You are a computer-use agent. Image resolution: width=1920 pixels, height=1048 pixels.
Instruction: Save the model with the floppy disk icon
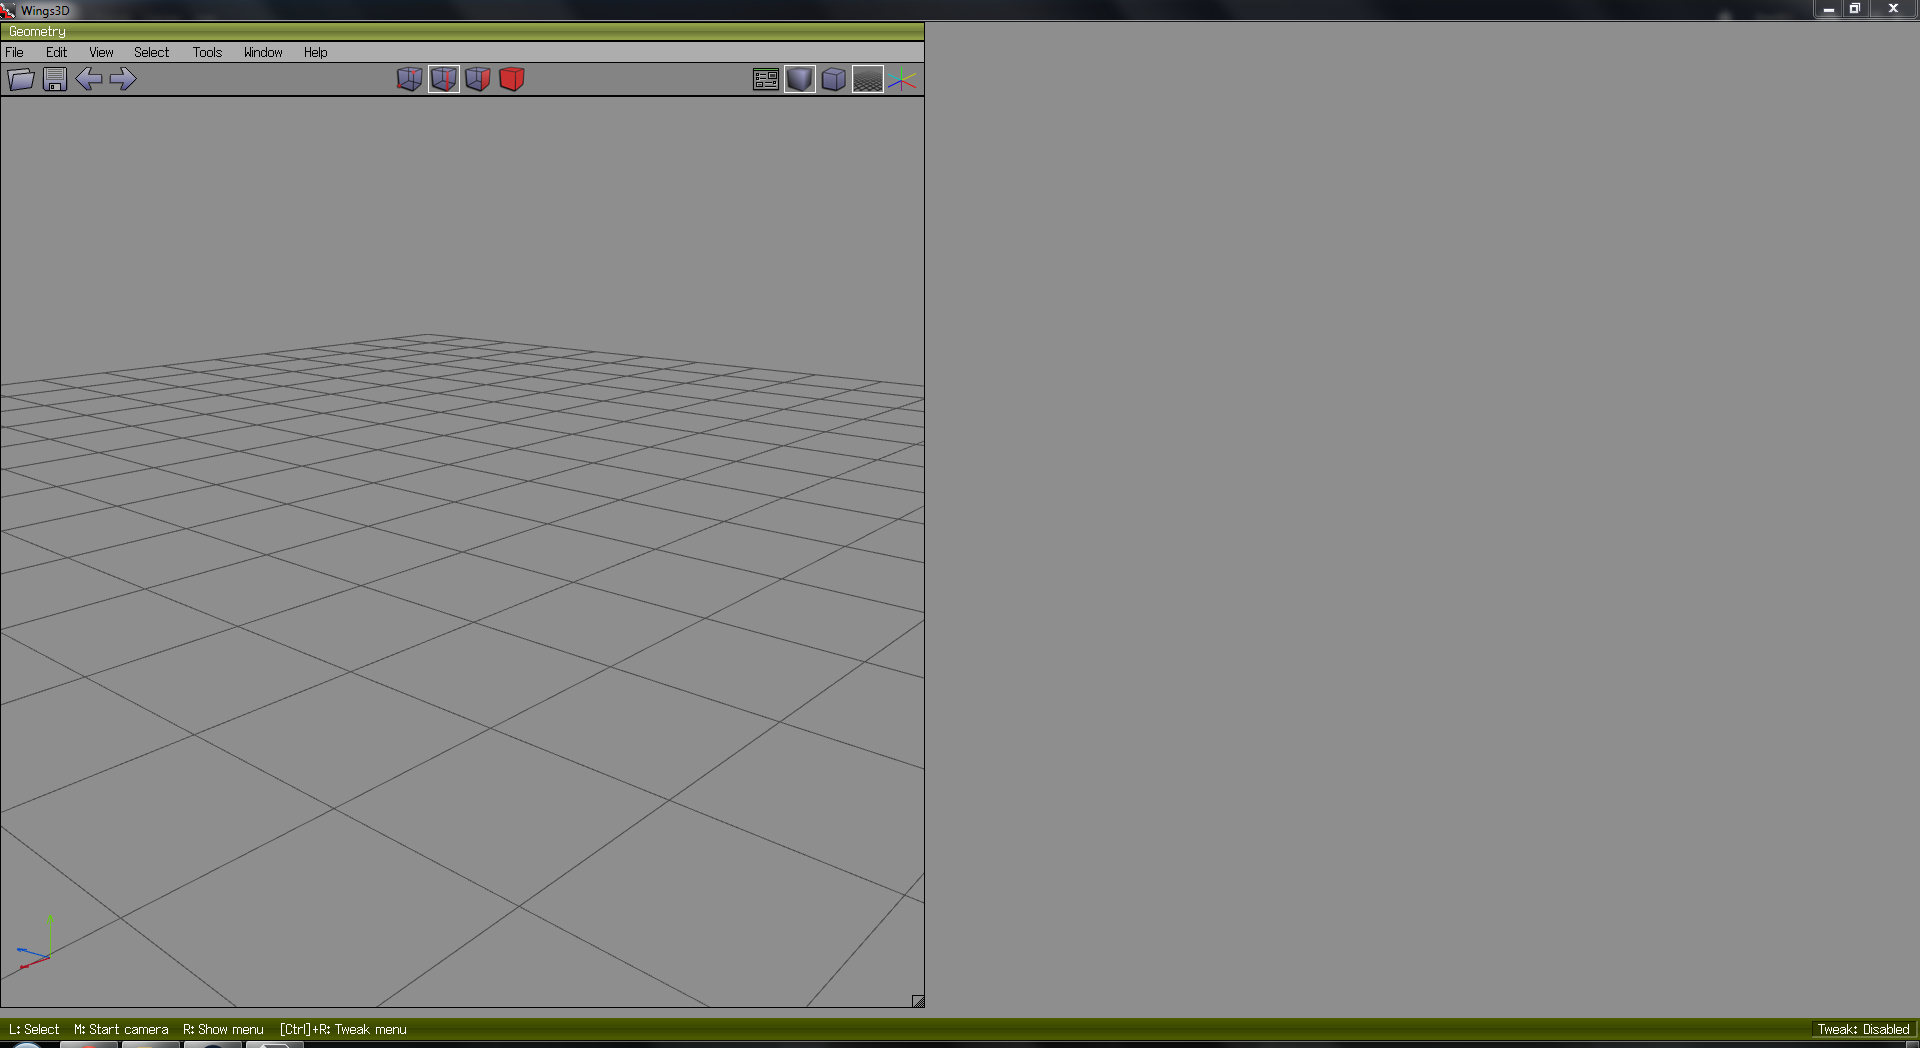(55, 79)
